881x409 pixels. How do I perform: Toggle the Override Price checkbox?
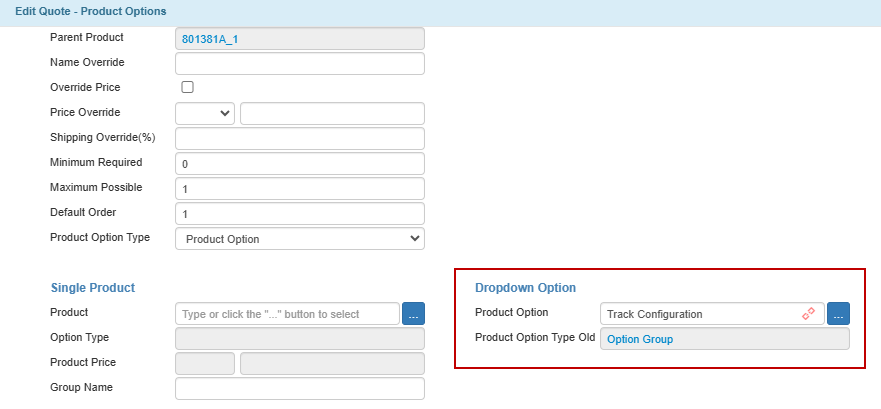[x=187, y=87]
